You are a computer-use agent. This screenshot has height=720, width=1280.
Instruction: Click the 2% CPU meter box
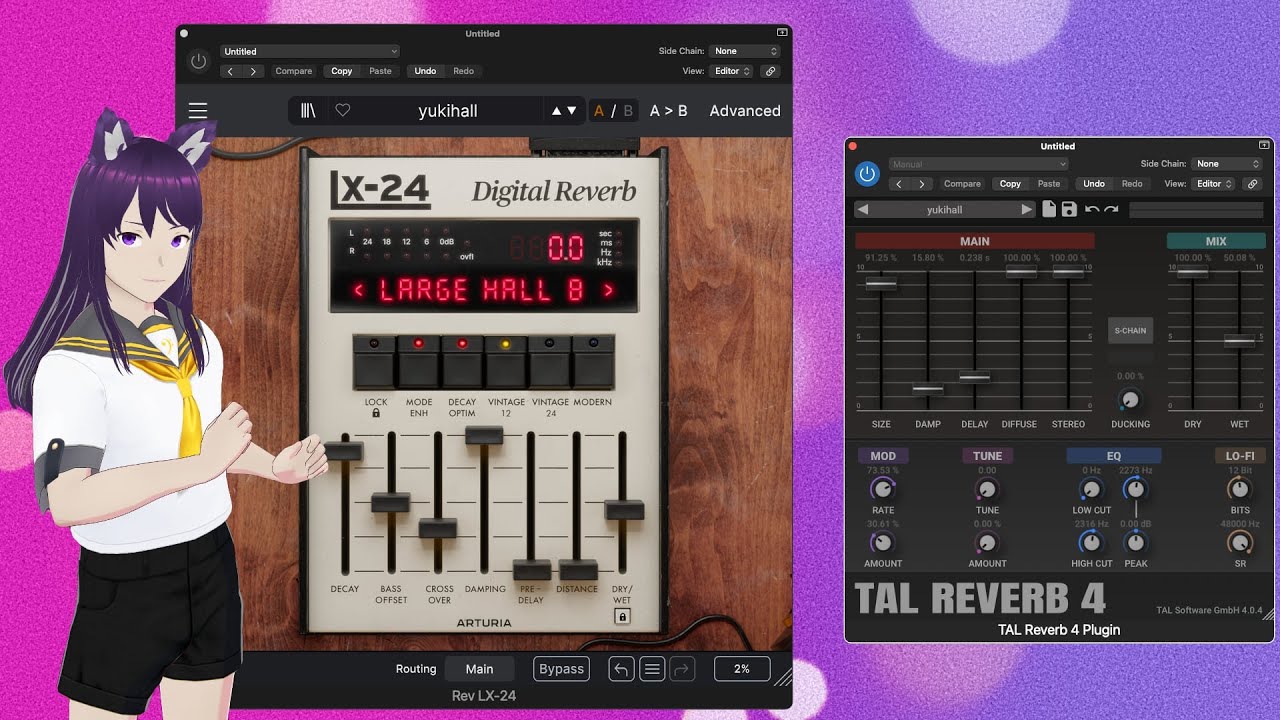coord(741,669)
